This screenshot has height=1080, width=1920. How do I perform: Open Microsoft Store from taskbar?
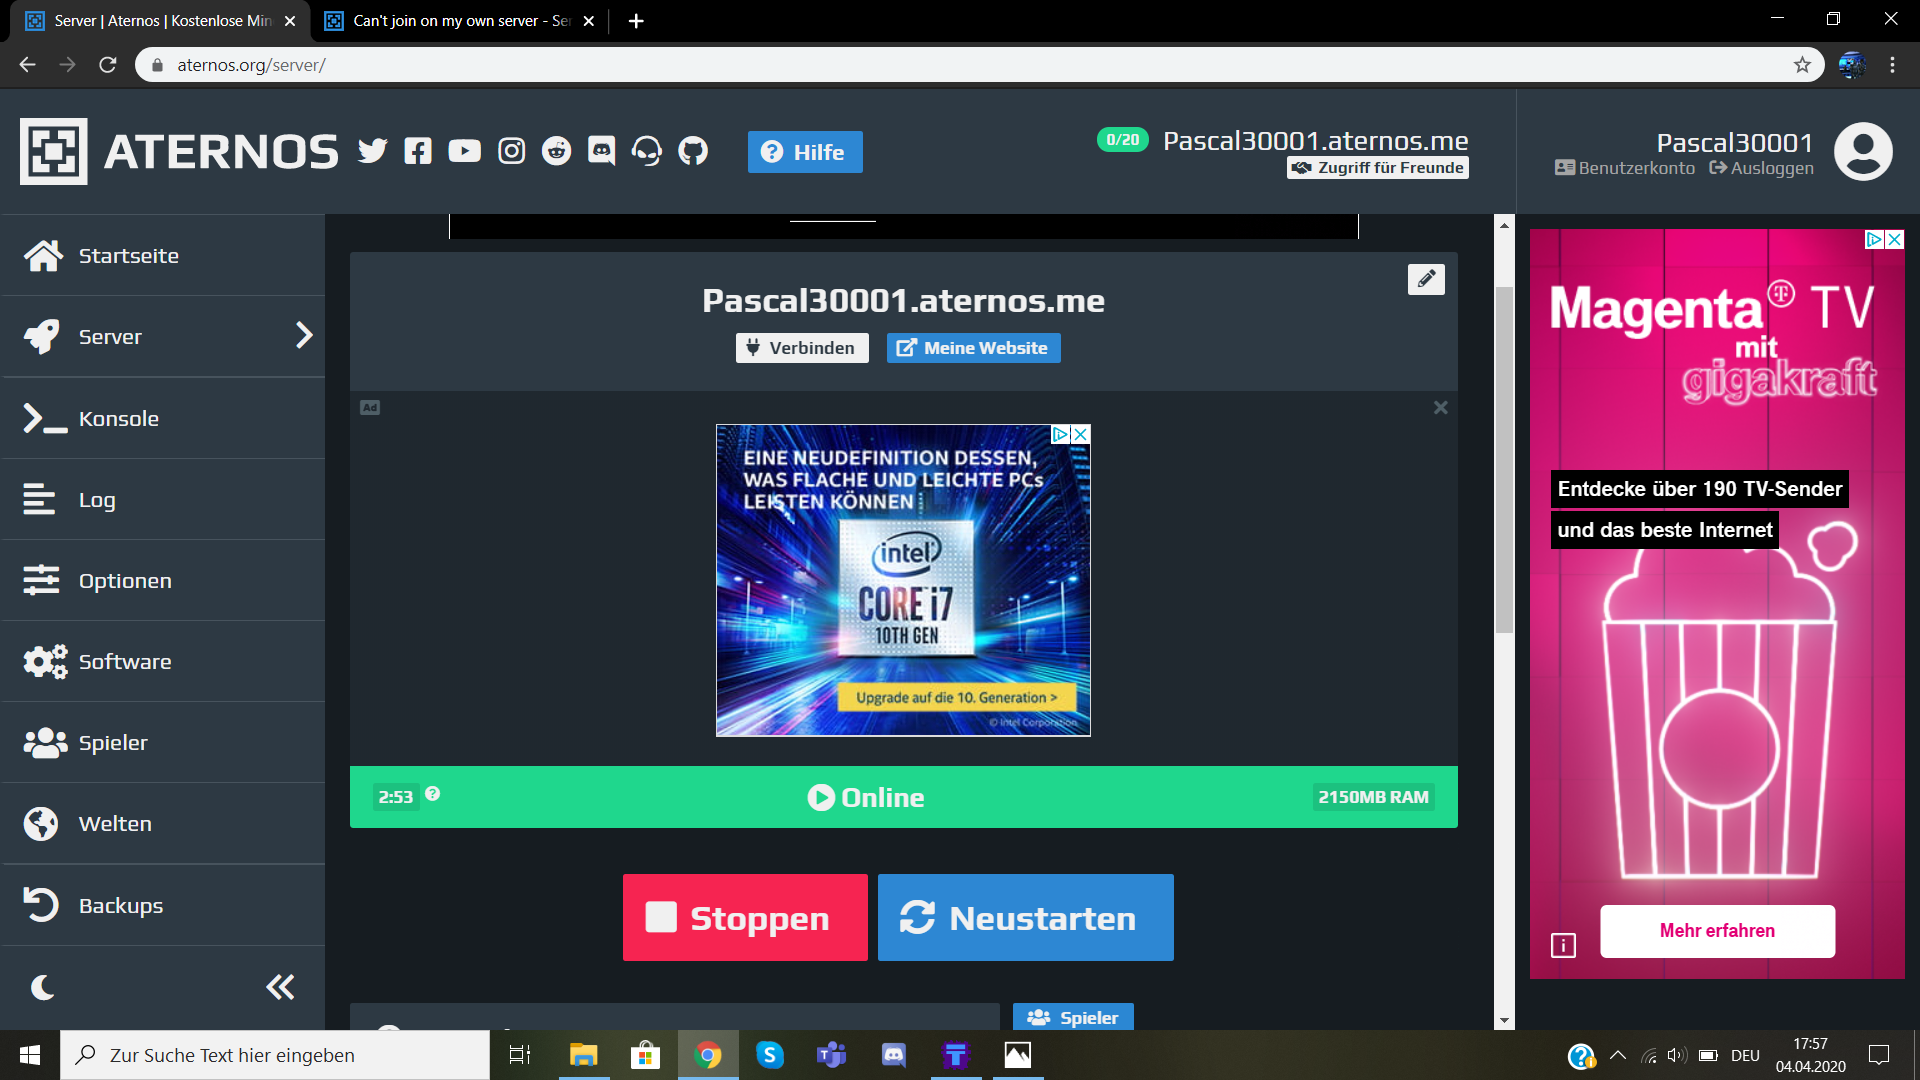tap(645, 1055)
